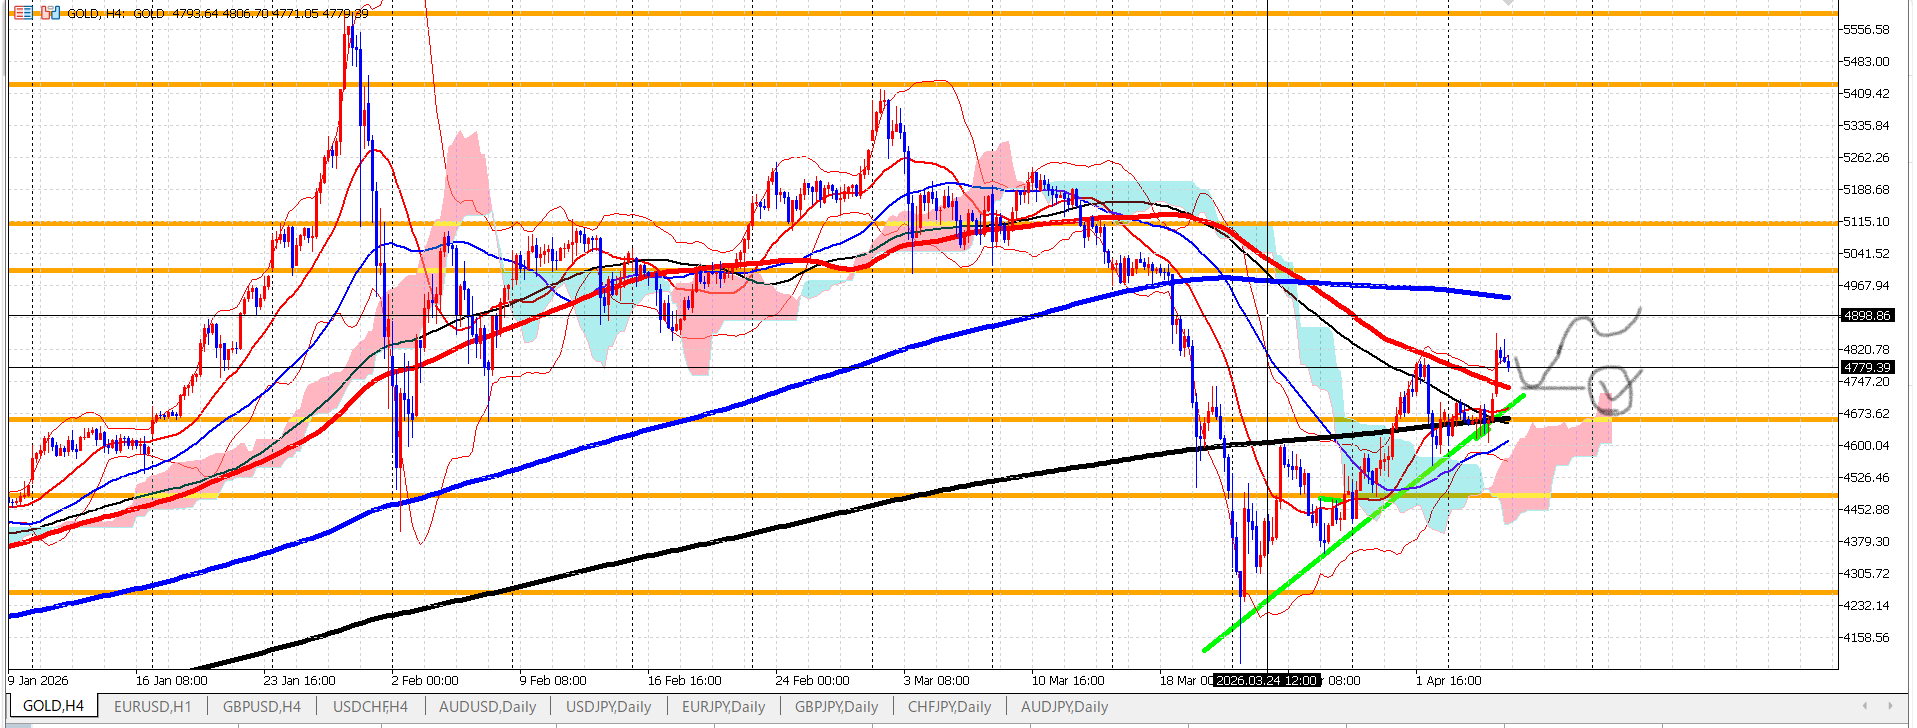Click the chart shift triangle marker
This screenshot has height=728, width=1917.
(x=1508, y=3)
